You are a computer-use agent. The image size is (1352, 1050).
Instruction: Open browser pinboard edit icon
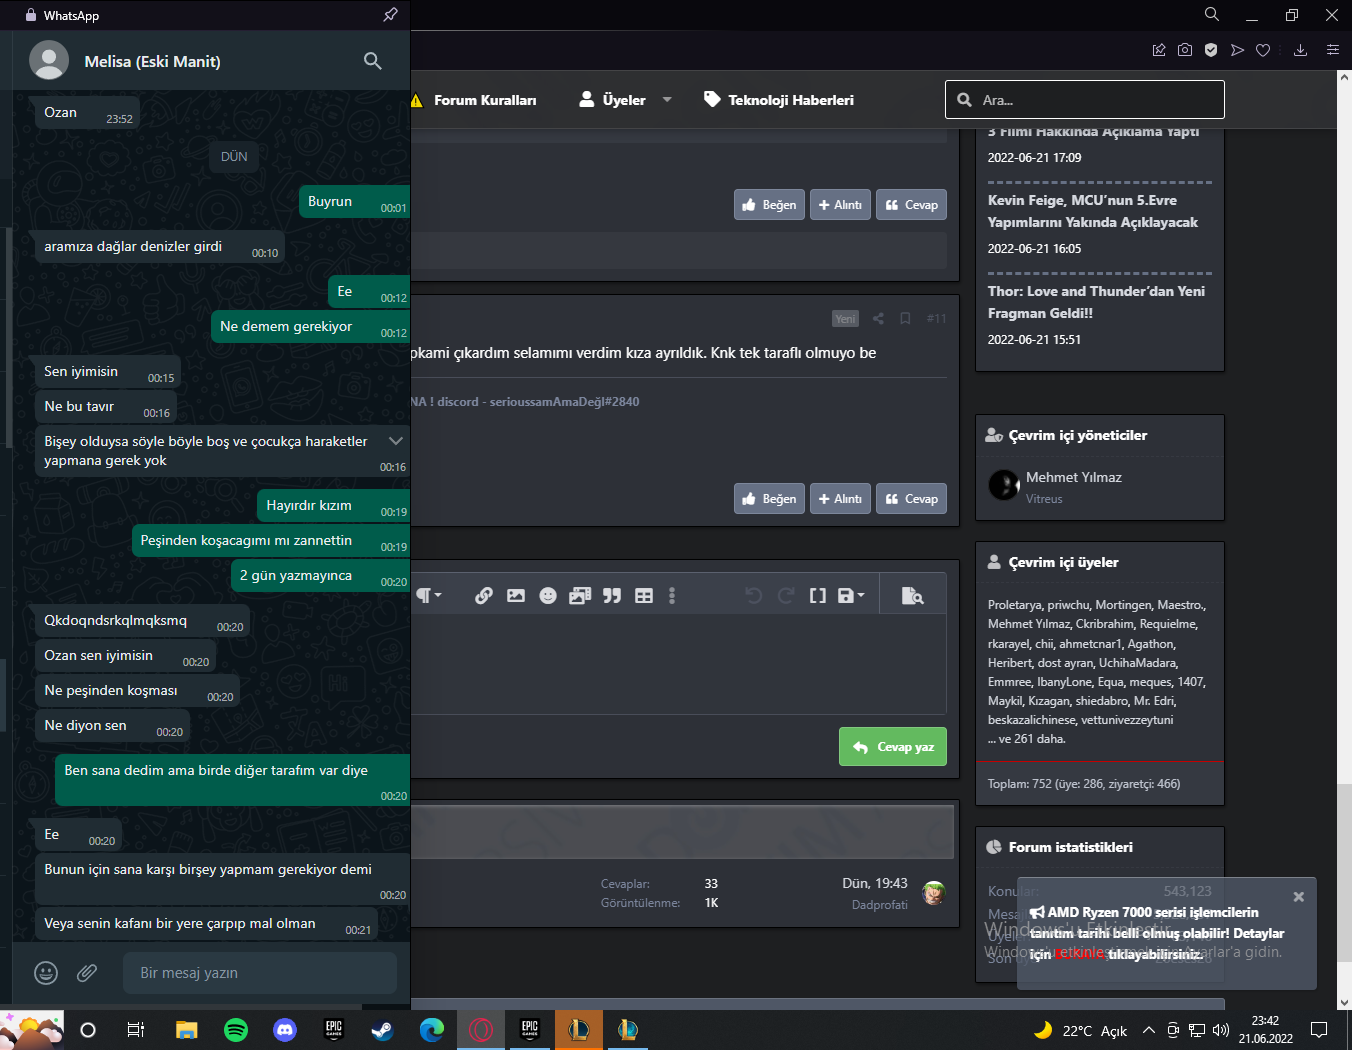pyautogui.click(x=1159, y=50)
